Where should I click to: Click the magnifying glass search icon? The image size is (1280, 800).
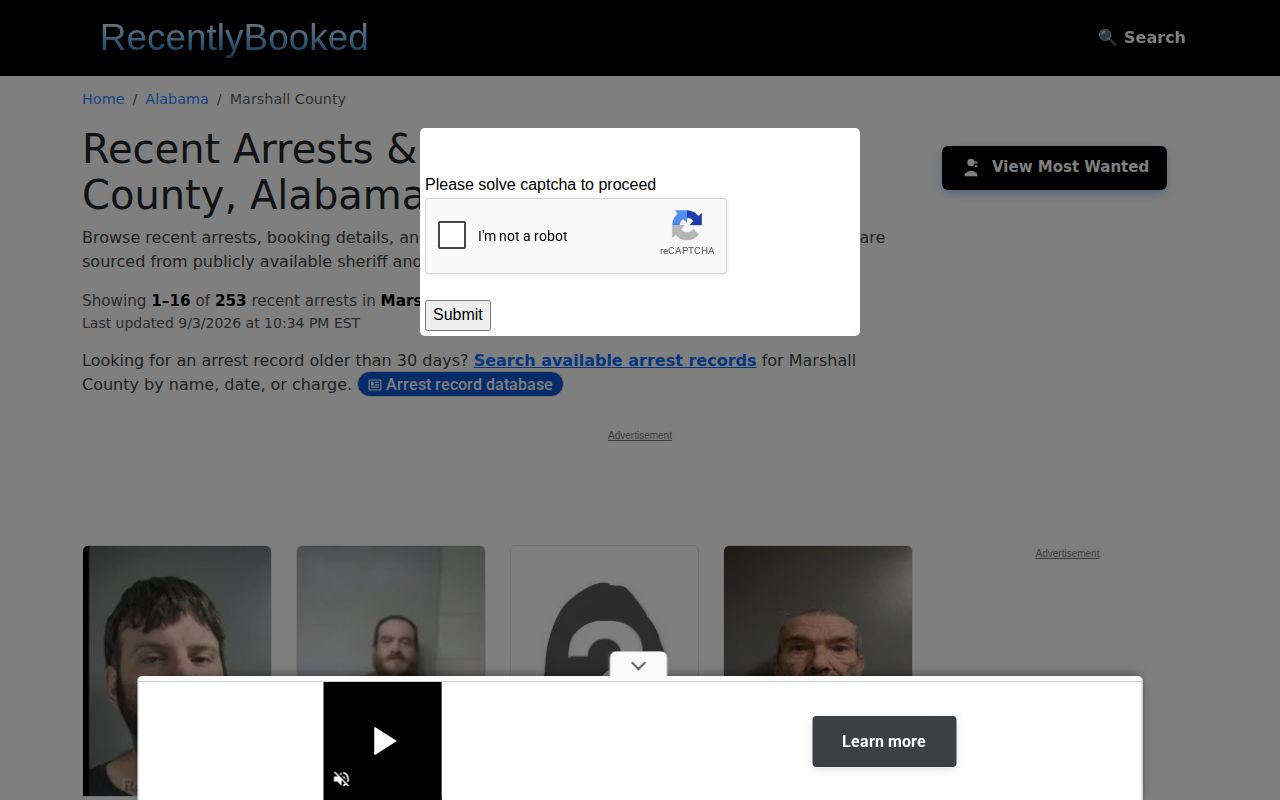[x=1107, y=37]
